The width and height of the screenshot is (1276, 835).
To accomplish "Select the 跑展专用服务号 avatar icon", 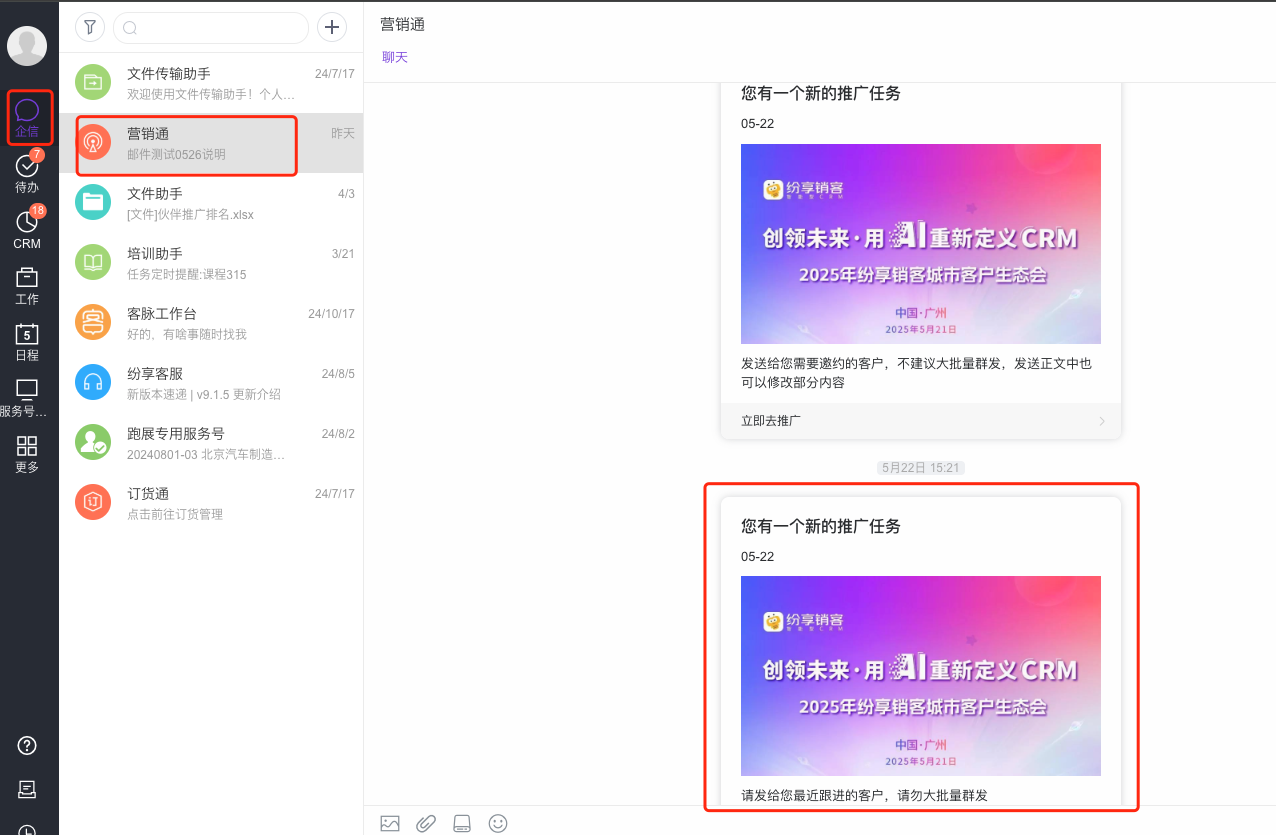I will (93, 442).
